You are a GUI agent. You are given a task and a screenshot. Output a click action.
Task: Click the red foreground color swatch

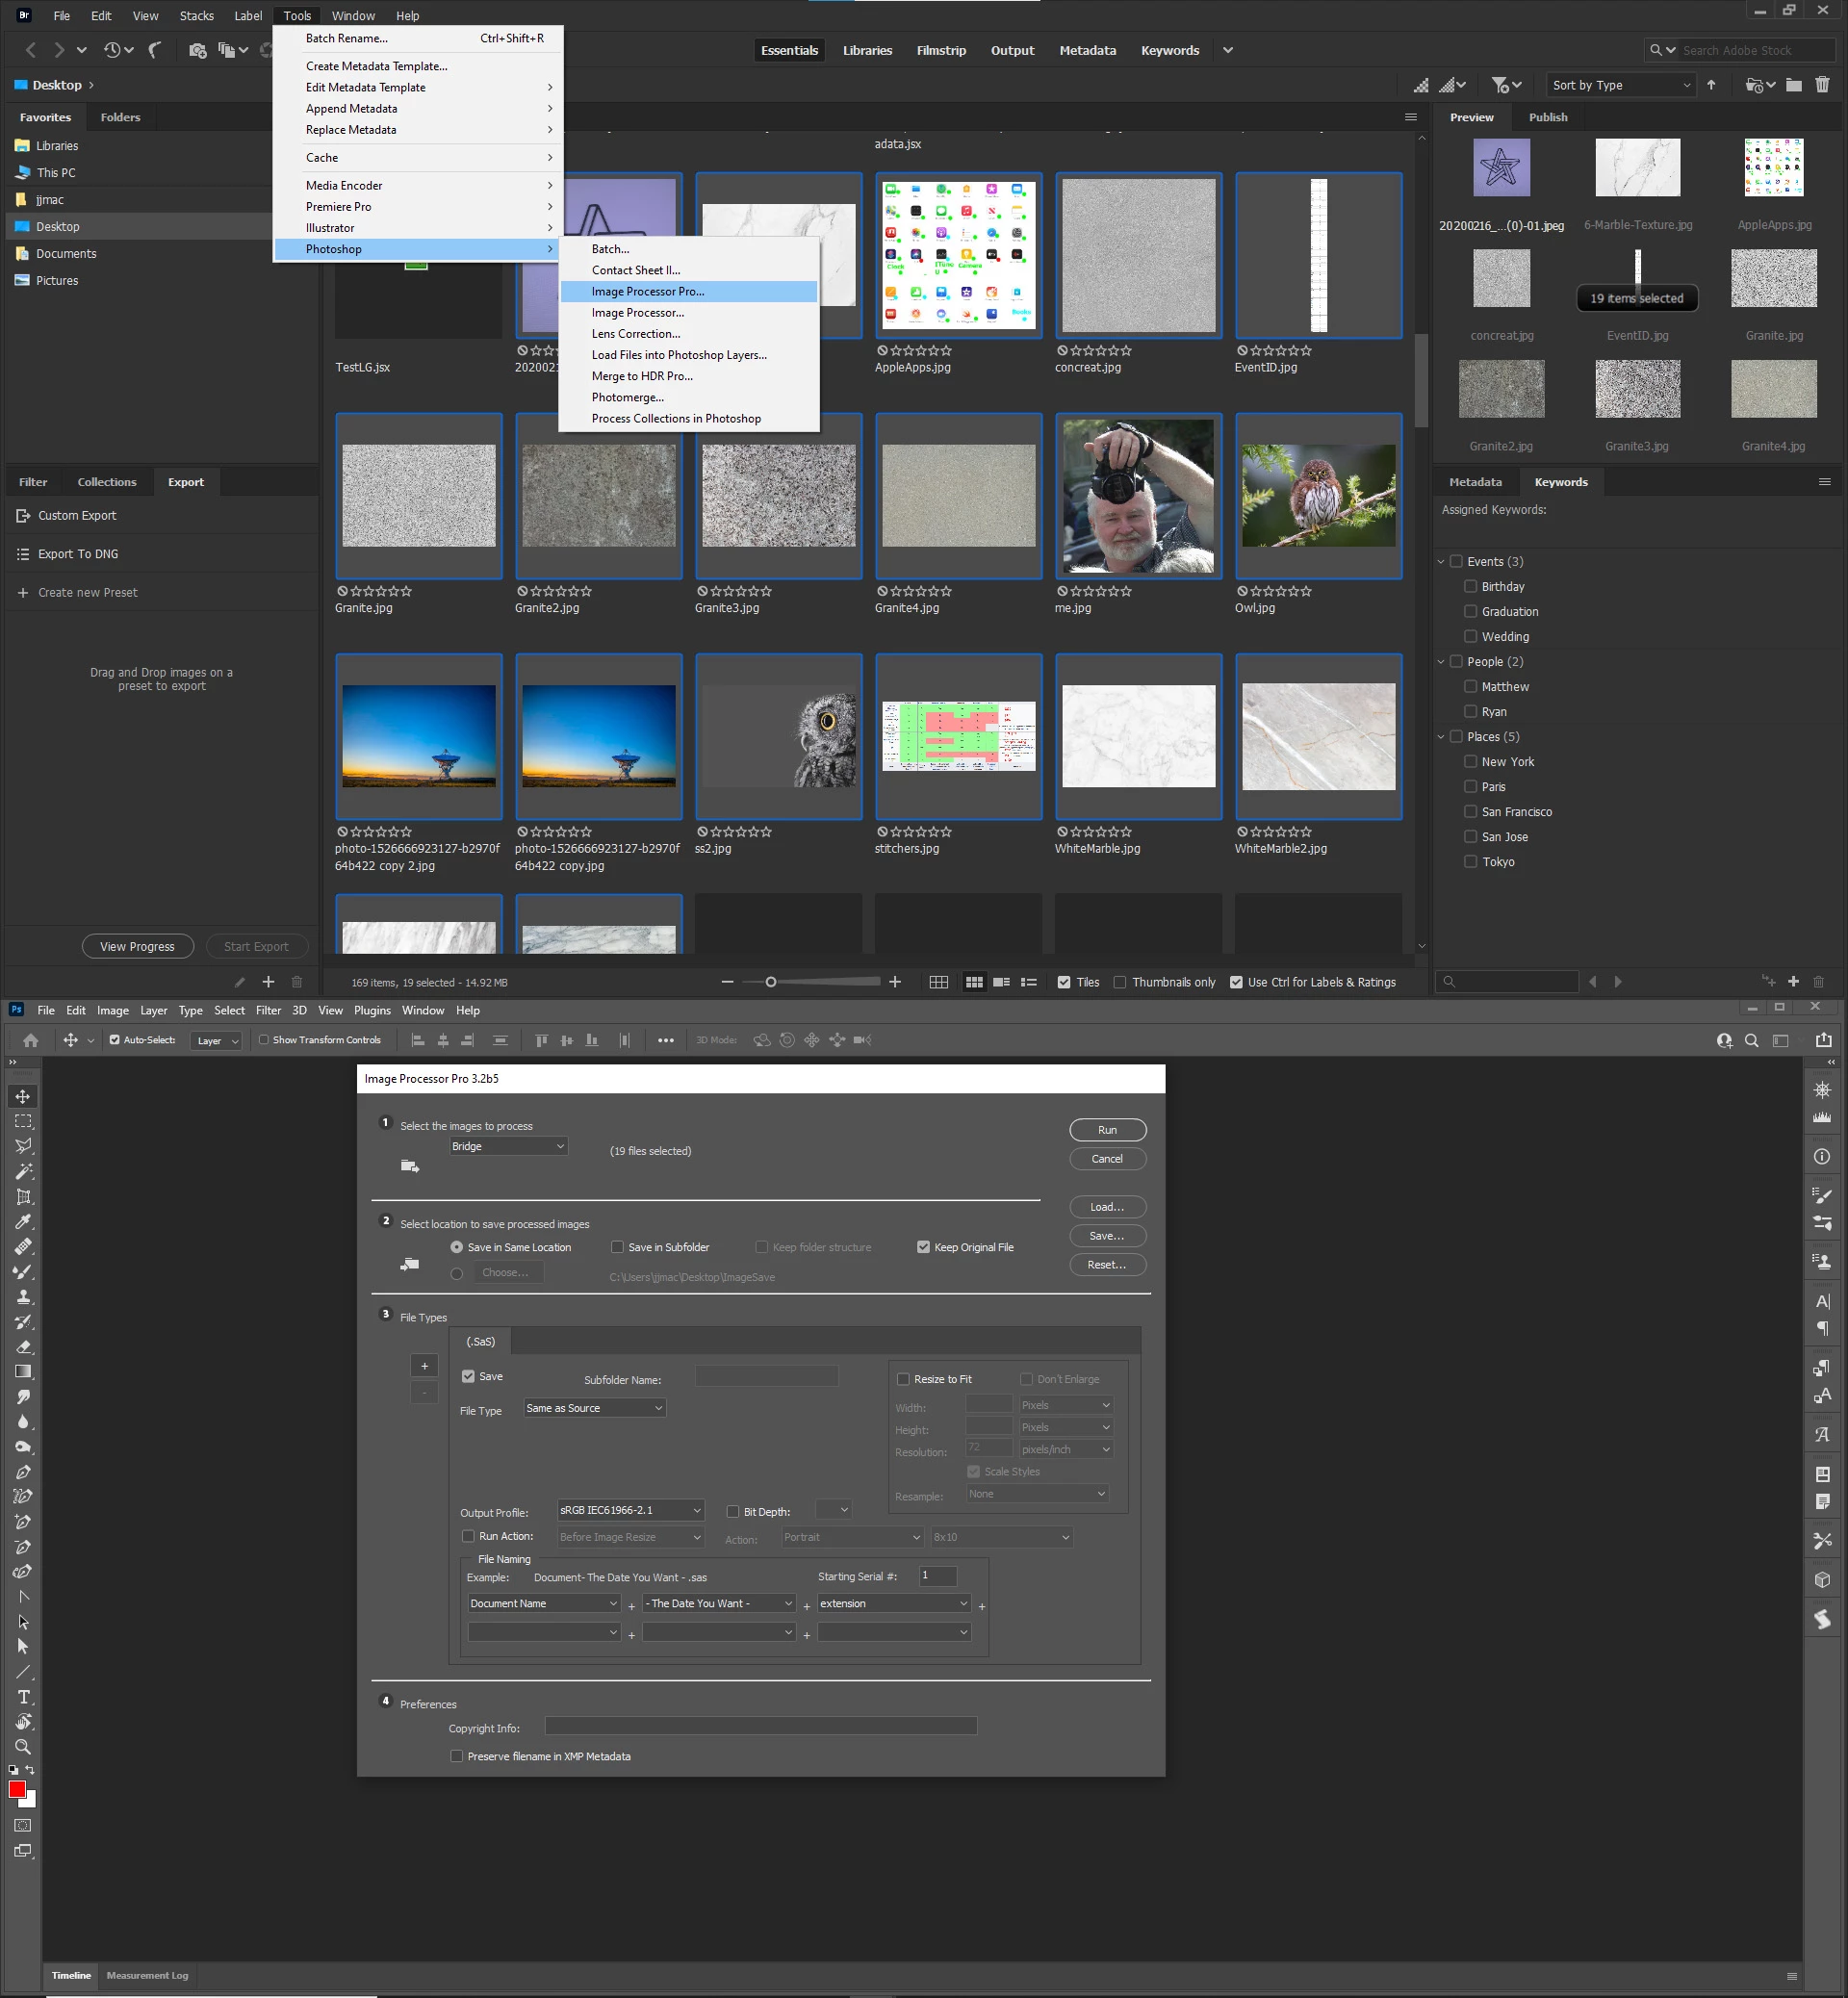[x=17, y=1790]
